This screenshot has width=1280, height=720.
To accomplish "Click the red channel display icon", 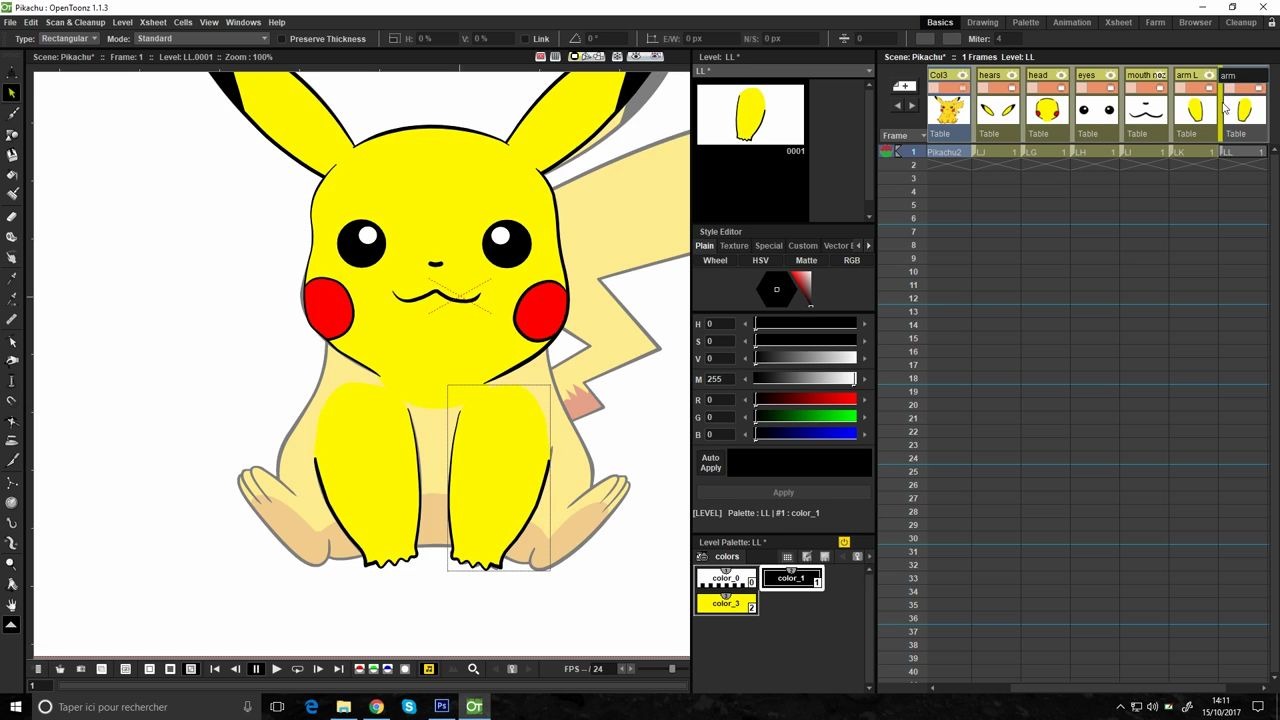I will 360,669.
